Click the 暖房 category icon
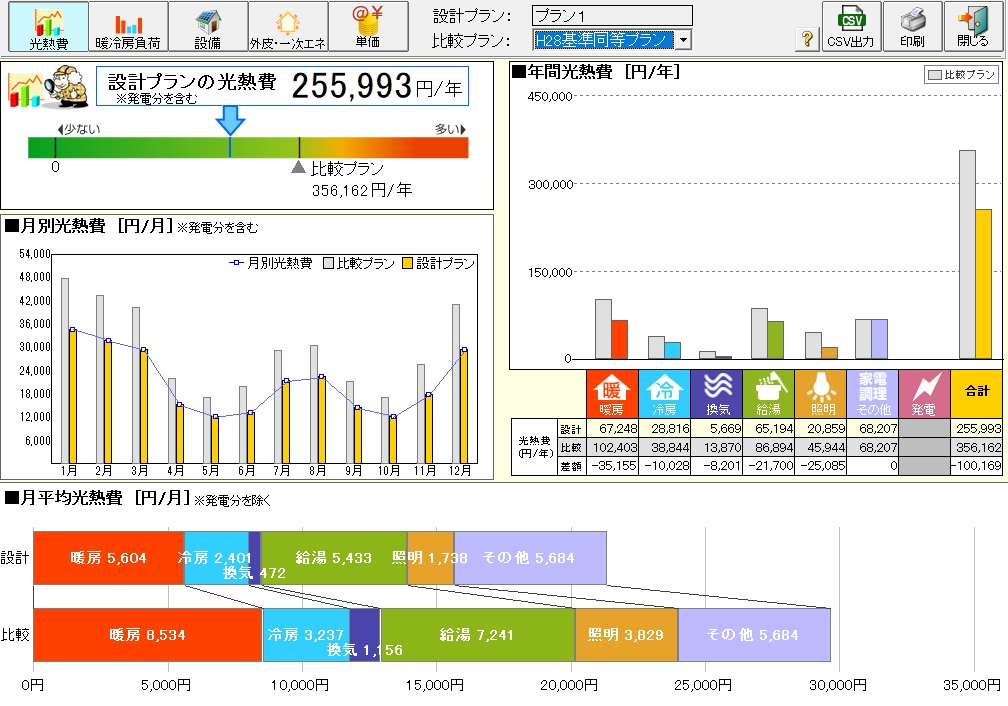 (612, 394)
